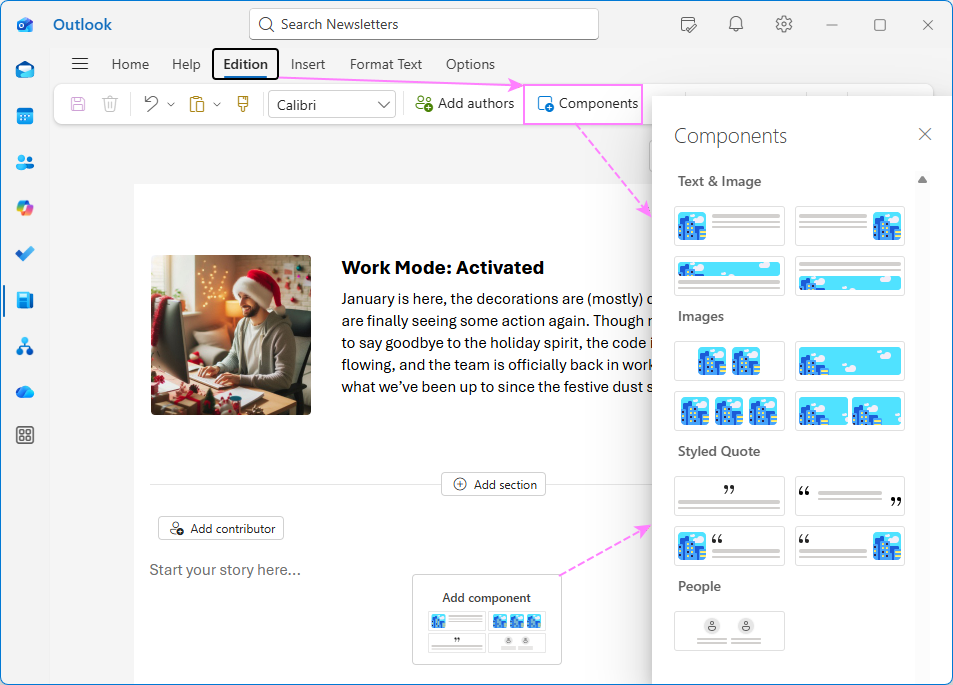The height and width of the screenshot is (685, 953).
Task: Select the People icon in the sidebar
Action: click(x=25, y=162)
